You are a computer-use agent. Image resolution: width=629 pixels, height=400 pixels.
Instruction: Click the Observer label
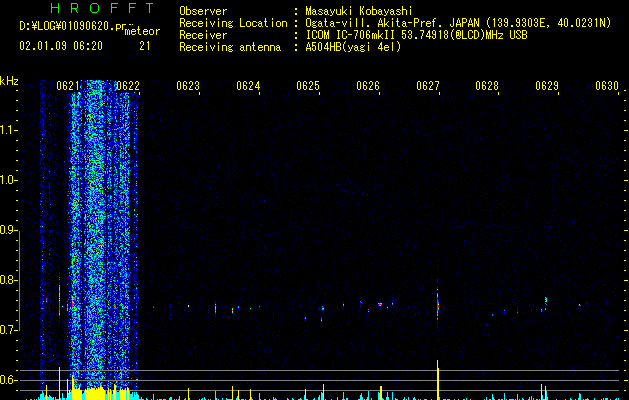point(203,11)
